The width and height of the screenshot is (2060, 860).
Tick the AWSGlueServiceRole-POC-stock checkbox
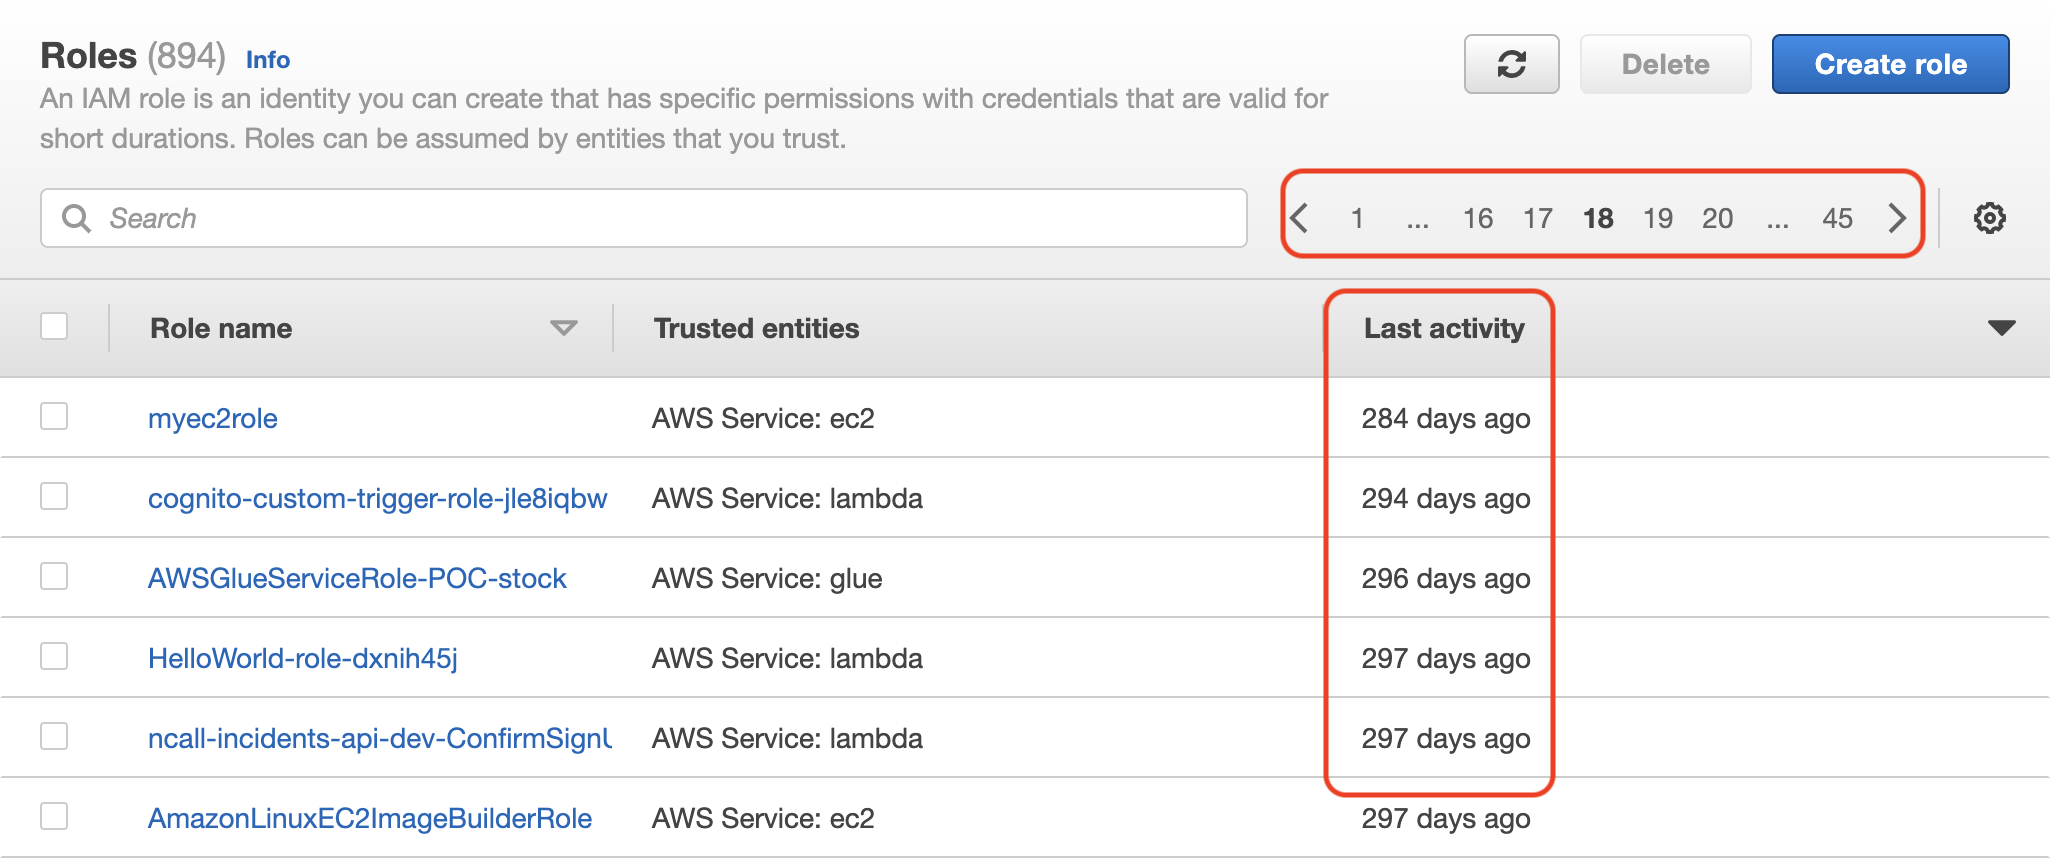[x=54, y=576]
